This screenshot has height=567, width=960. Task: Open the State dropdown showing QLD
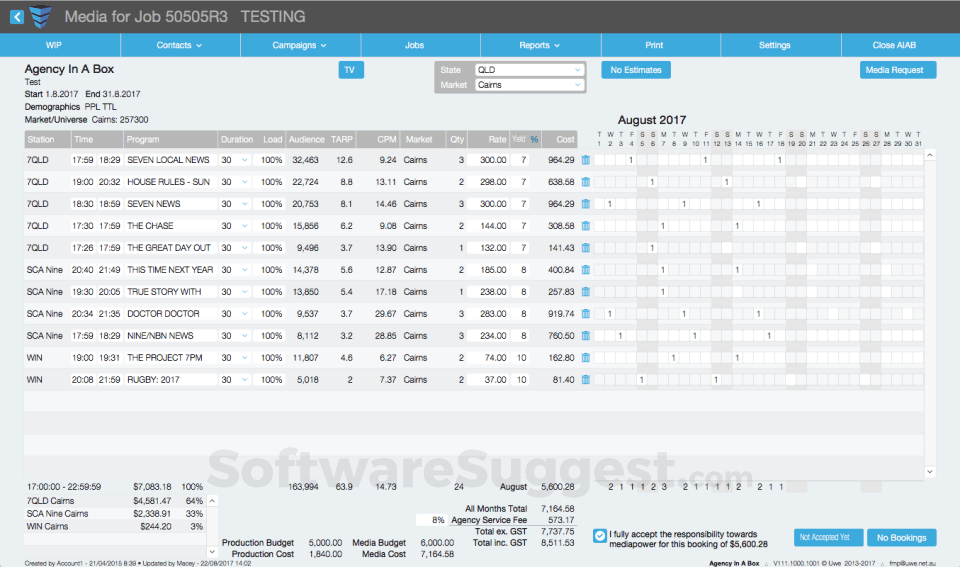pos(529,70)
